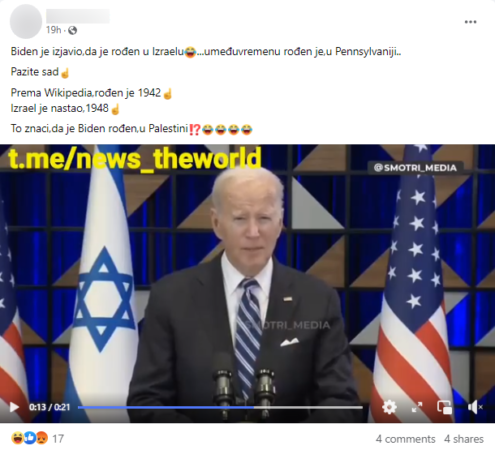This screenshot has height=450, width=495.
Task: Open the 19h timestamp link
Action: 53,30
